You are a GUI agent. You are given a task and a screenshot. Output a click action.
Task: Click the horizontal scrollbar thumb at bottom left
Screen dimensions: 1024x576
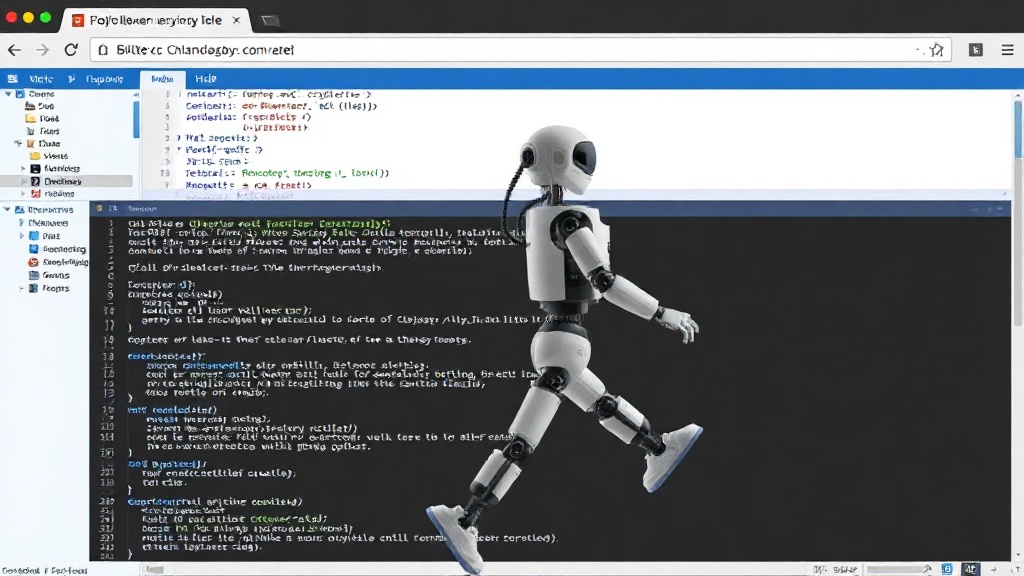click(155, 569)
